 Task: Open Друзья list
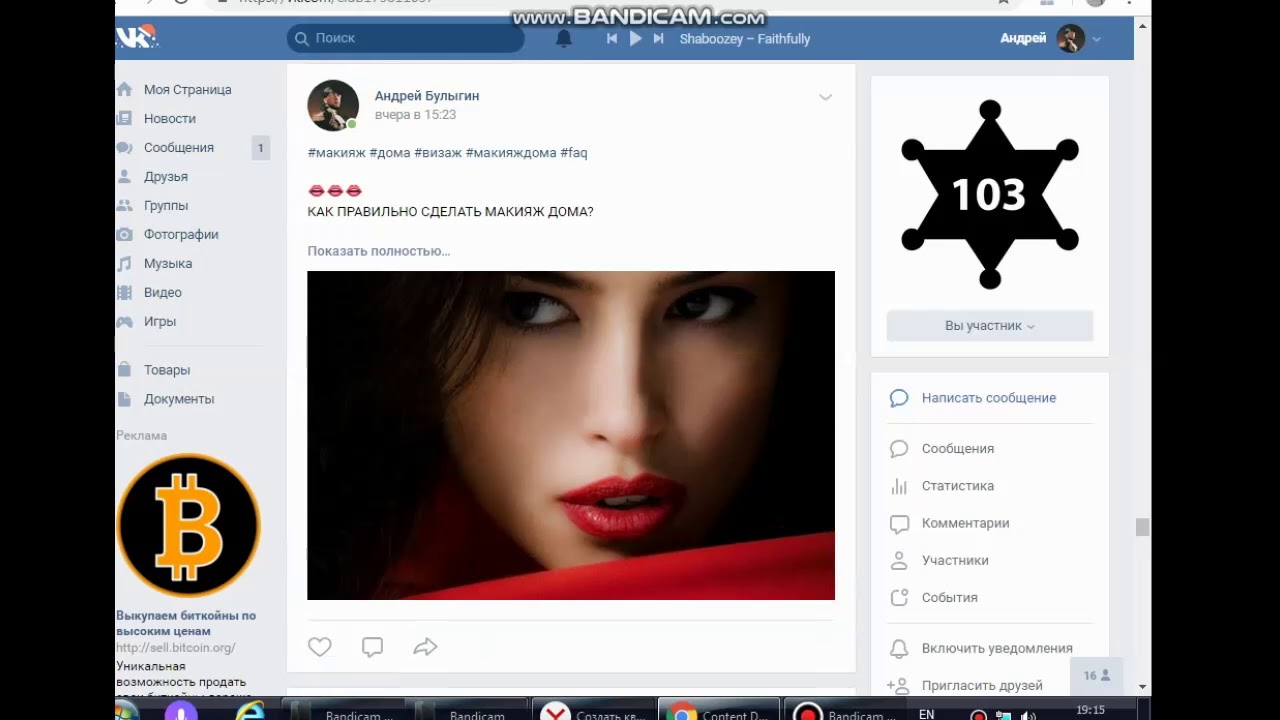point(166,176)
